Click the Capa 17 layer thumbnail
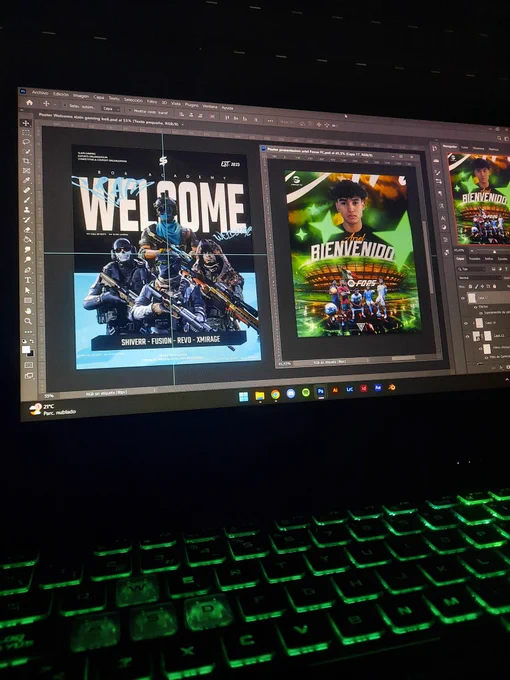 pyautogui.click(x=472, y=298)
